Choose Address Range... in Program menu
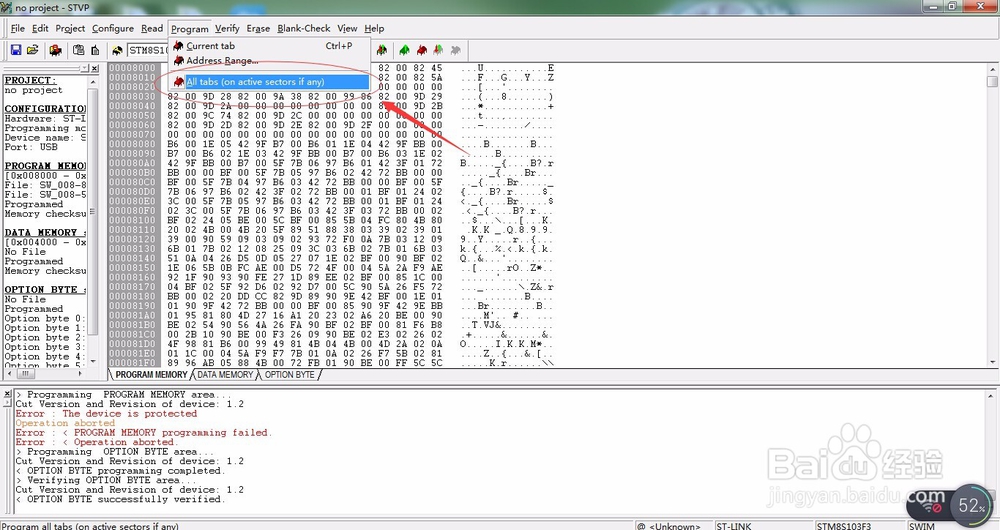 [270, 61]
